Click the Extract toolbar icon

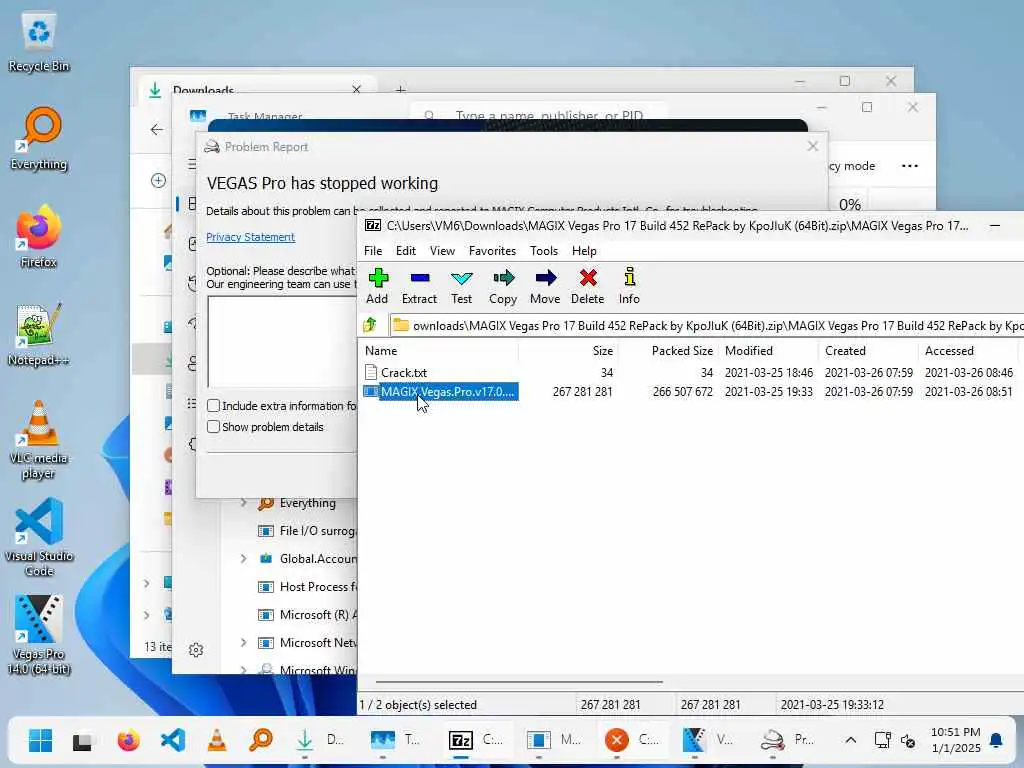pos(419,286)
